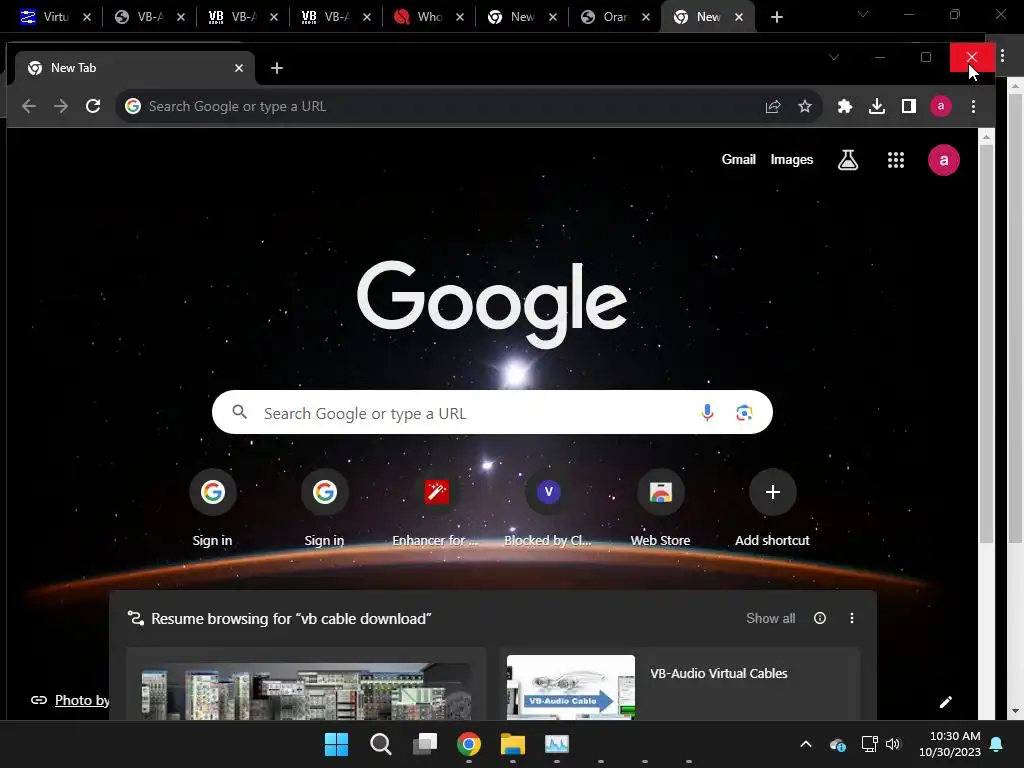This screenshot has width=1024, height=768.
Task: Open the VB-Audio Virtual Cables card
Action: pos(680,684)
